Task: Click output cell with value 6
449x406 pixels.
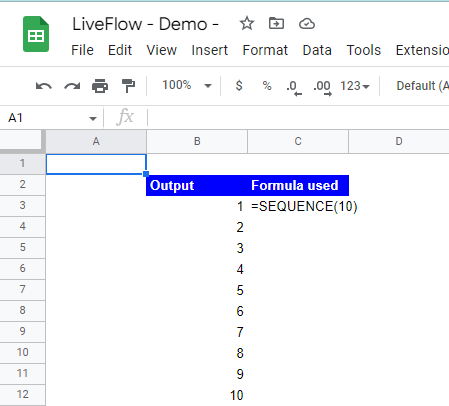Action: coord(197,311)
